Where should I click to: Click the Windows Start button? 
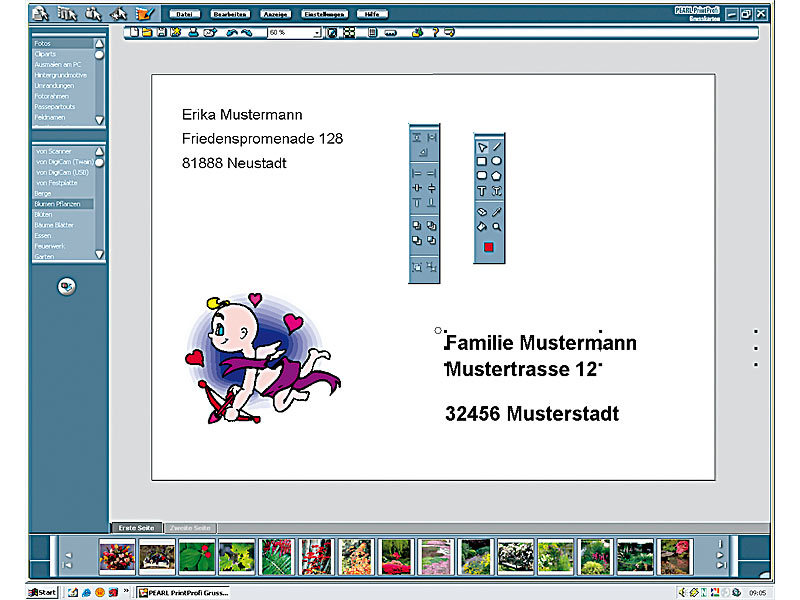[x=43, y=592]
